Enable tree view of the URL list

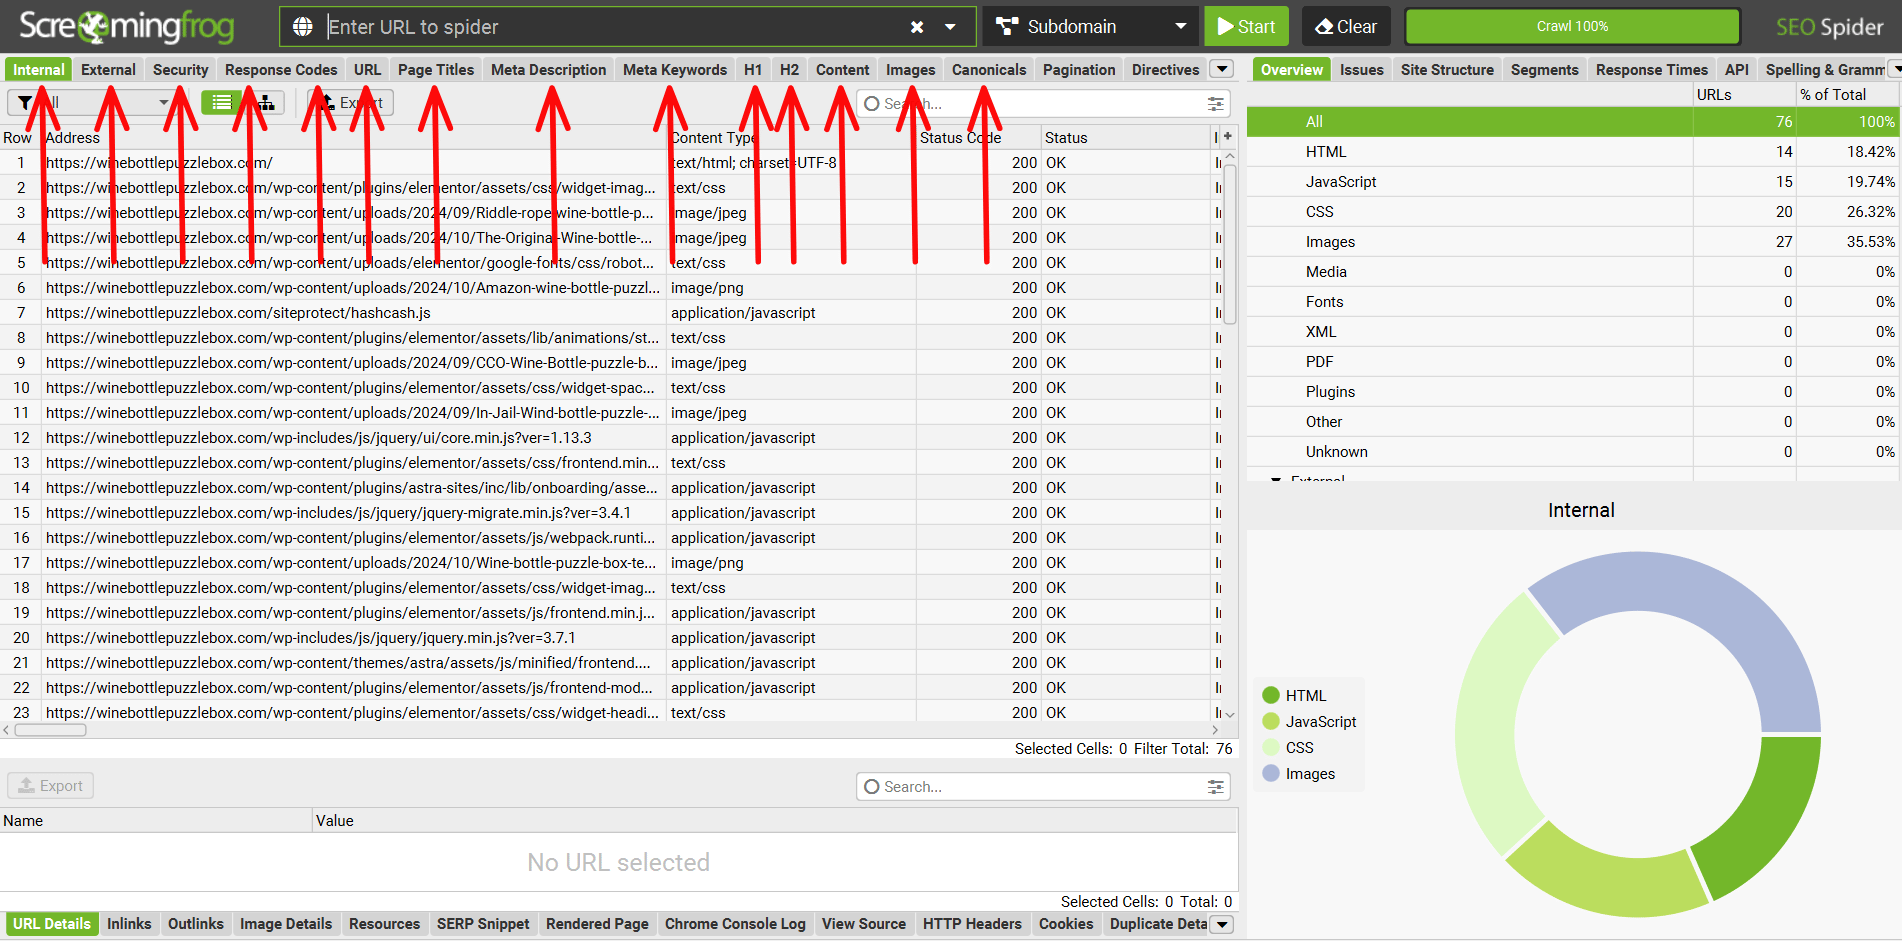click(x=266, y=102)
